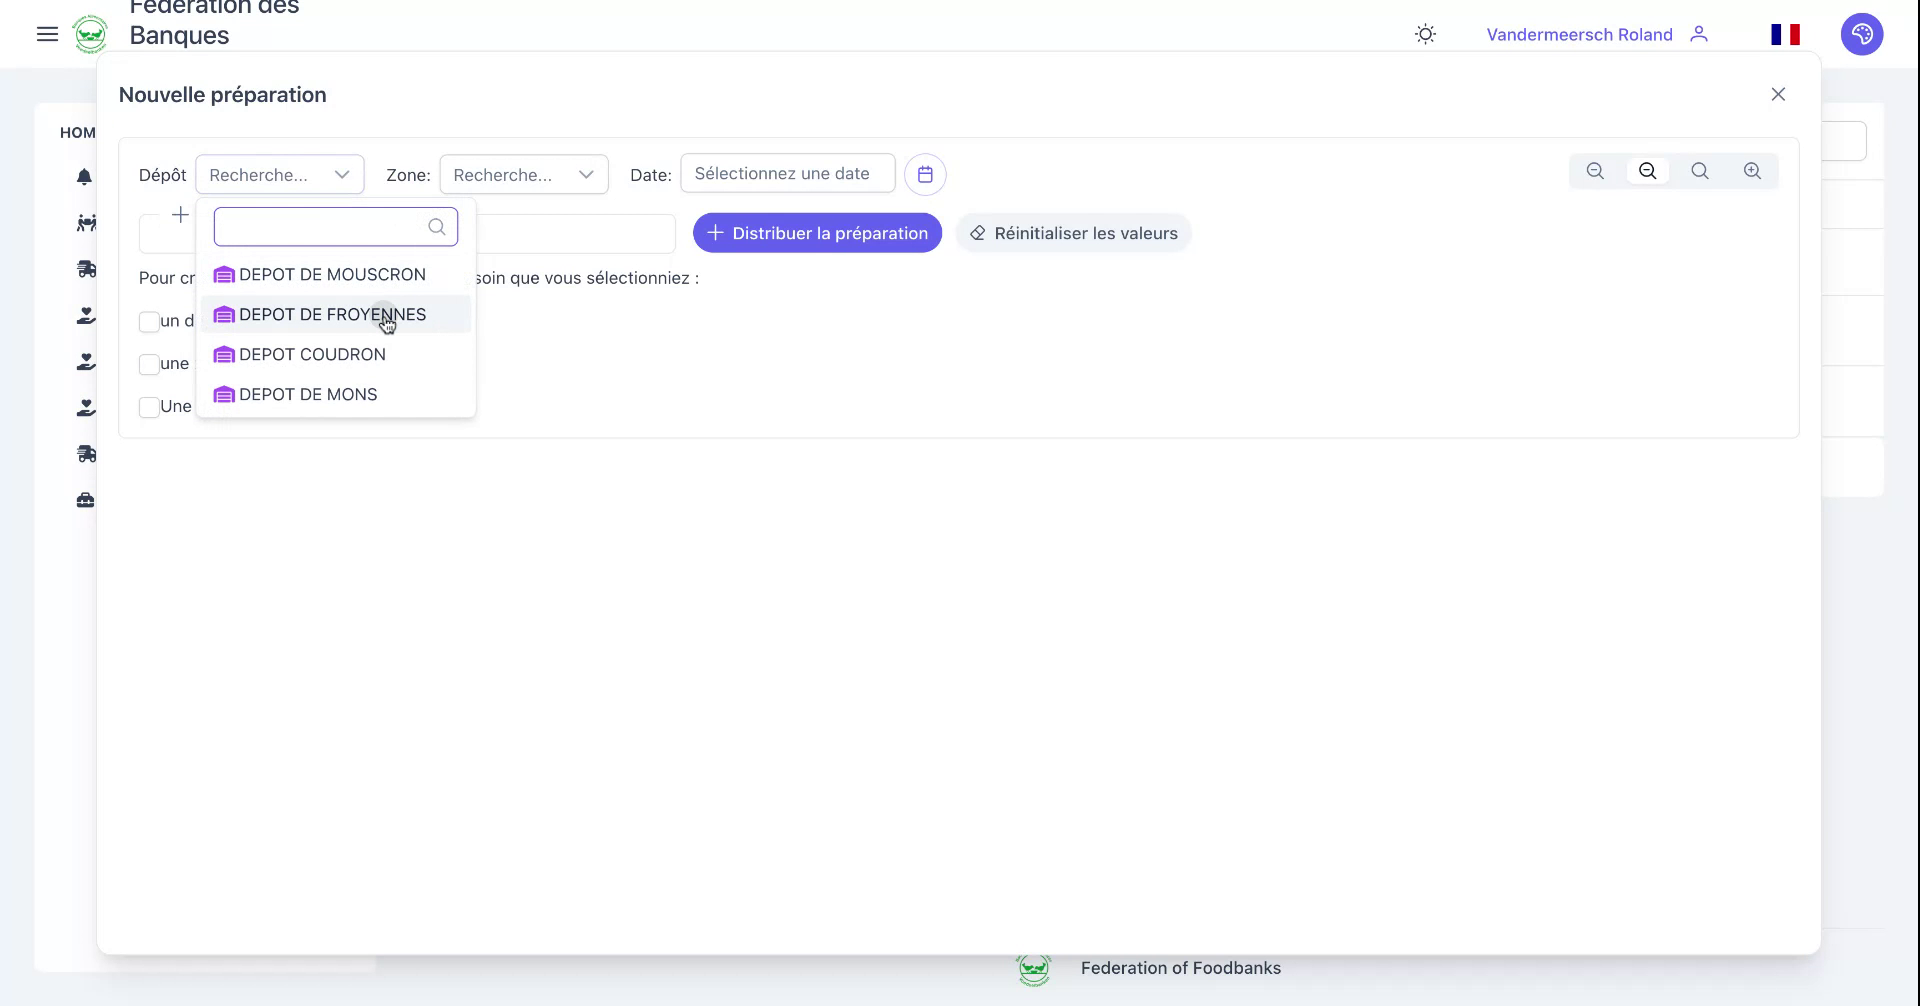
Task: Click Réinitialiser les valeurs
Action: (x=1073, y=232)
